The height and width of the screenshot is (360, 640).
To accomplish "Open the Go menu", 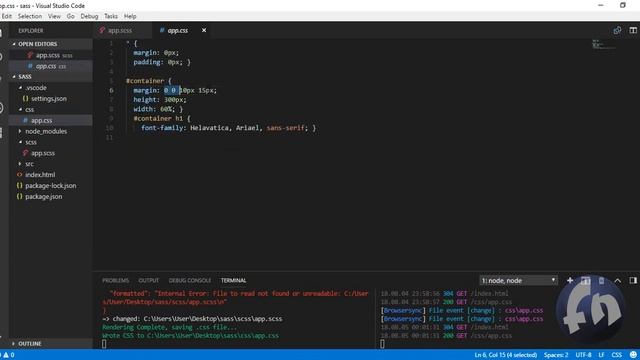I will coord(71,16).
